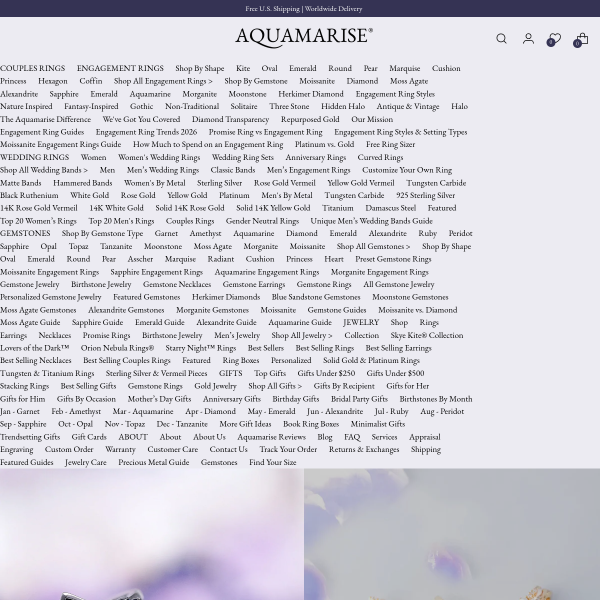Open Gifts for Her link
The width and height of the screenshot is (600, 600).
click(408, 386)
